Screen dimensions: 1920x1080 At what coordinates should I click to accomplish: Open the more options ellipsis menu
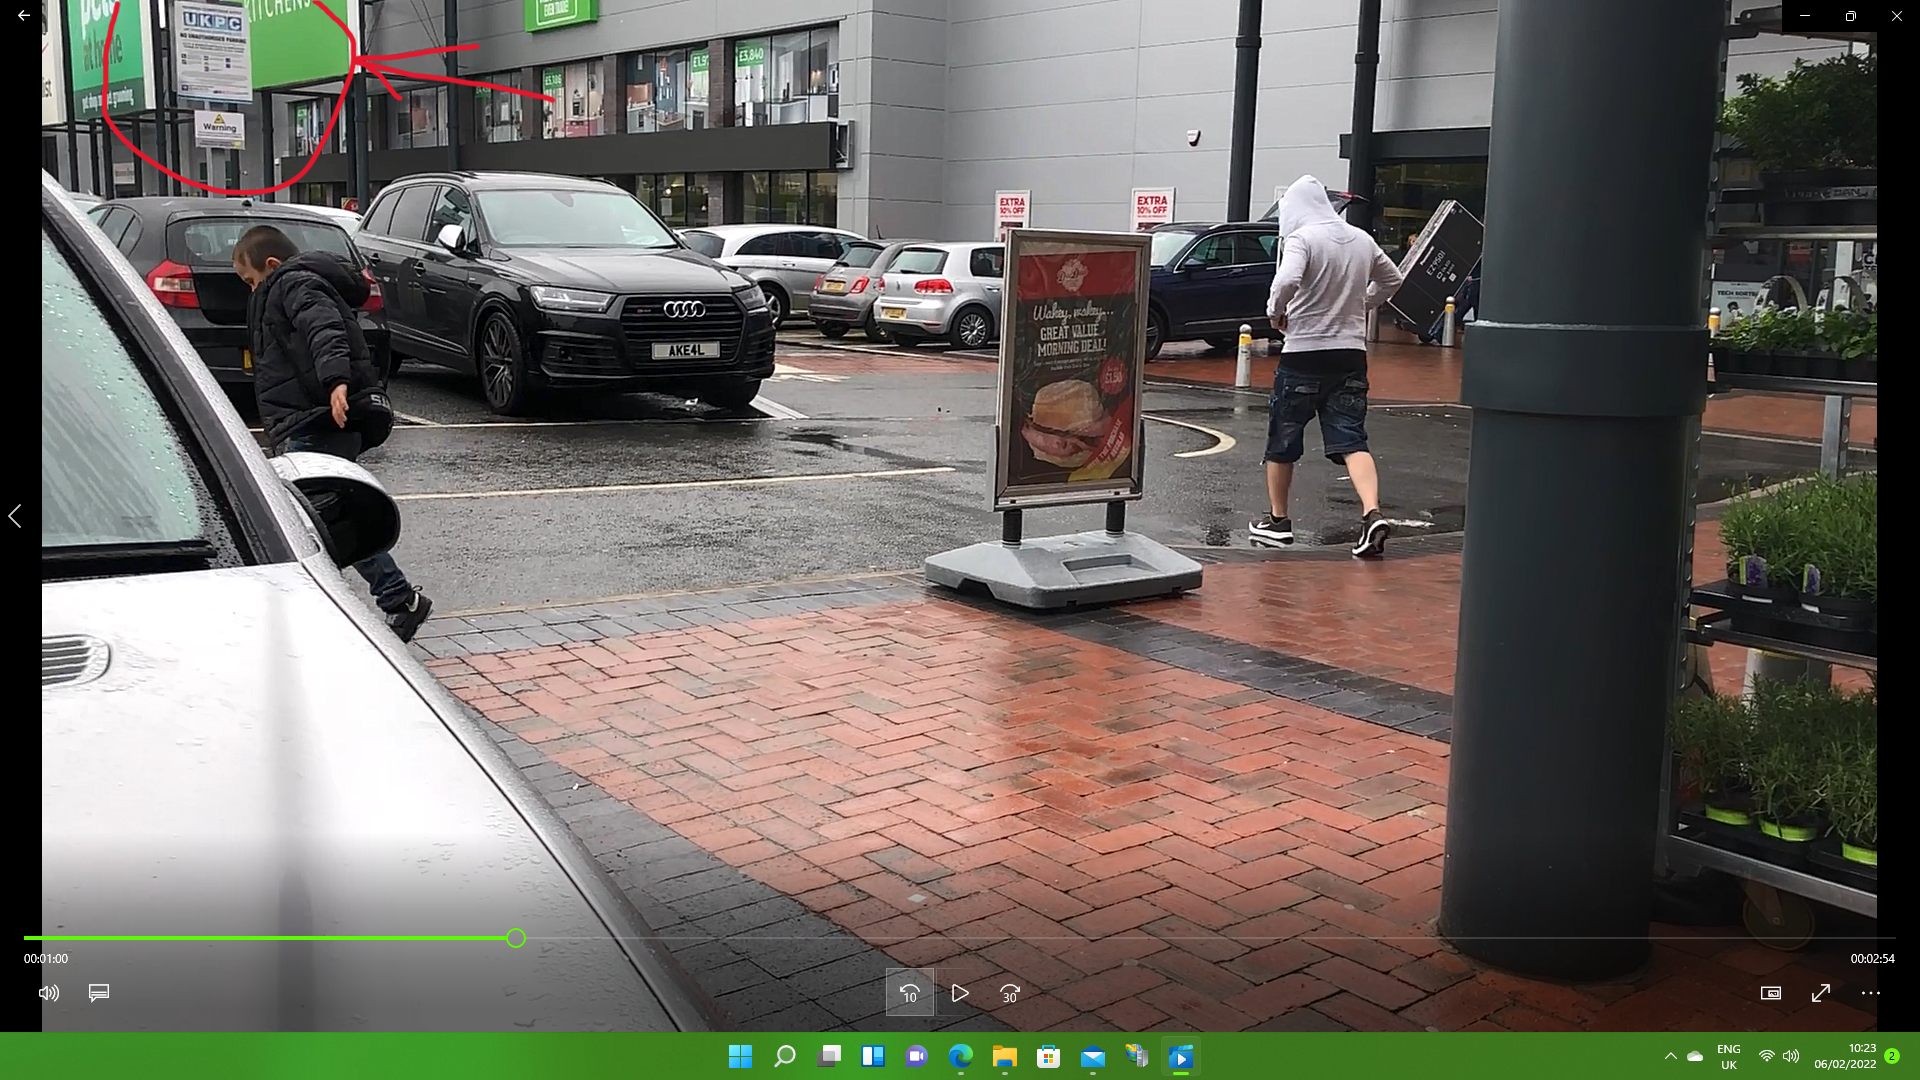click(1870, 993)
